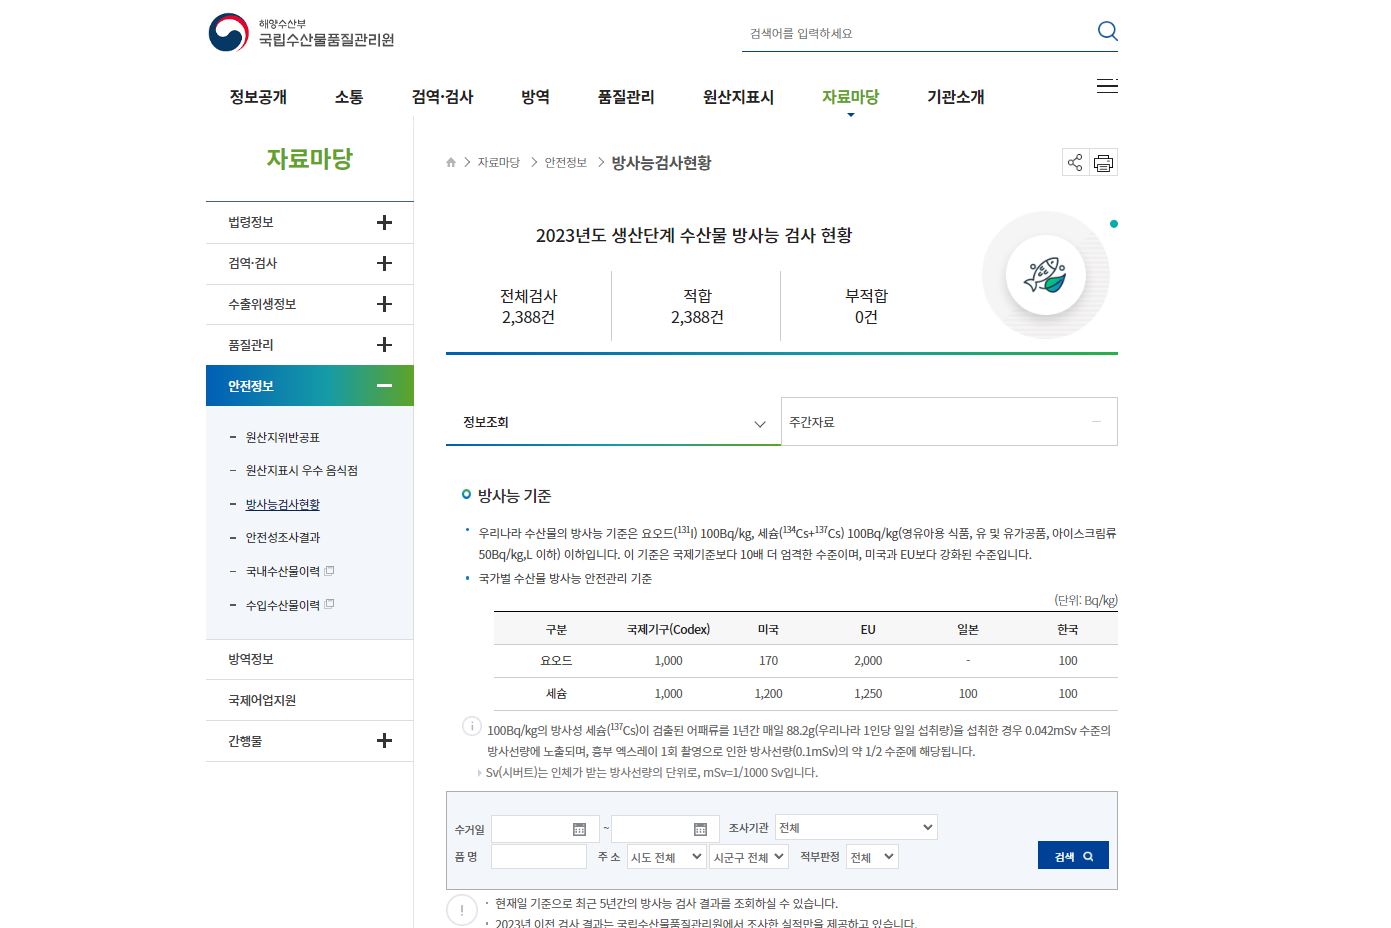Collapse the 안전정보 sidebar section
1391x928 pixels.
[x=384, y=385]
